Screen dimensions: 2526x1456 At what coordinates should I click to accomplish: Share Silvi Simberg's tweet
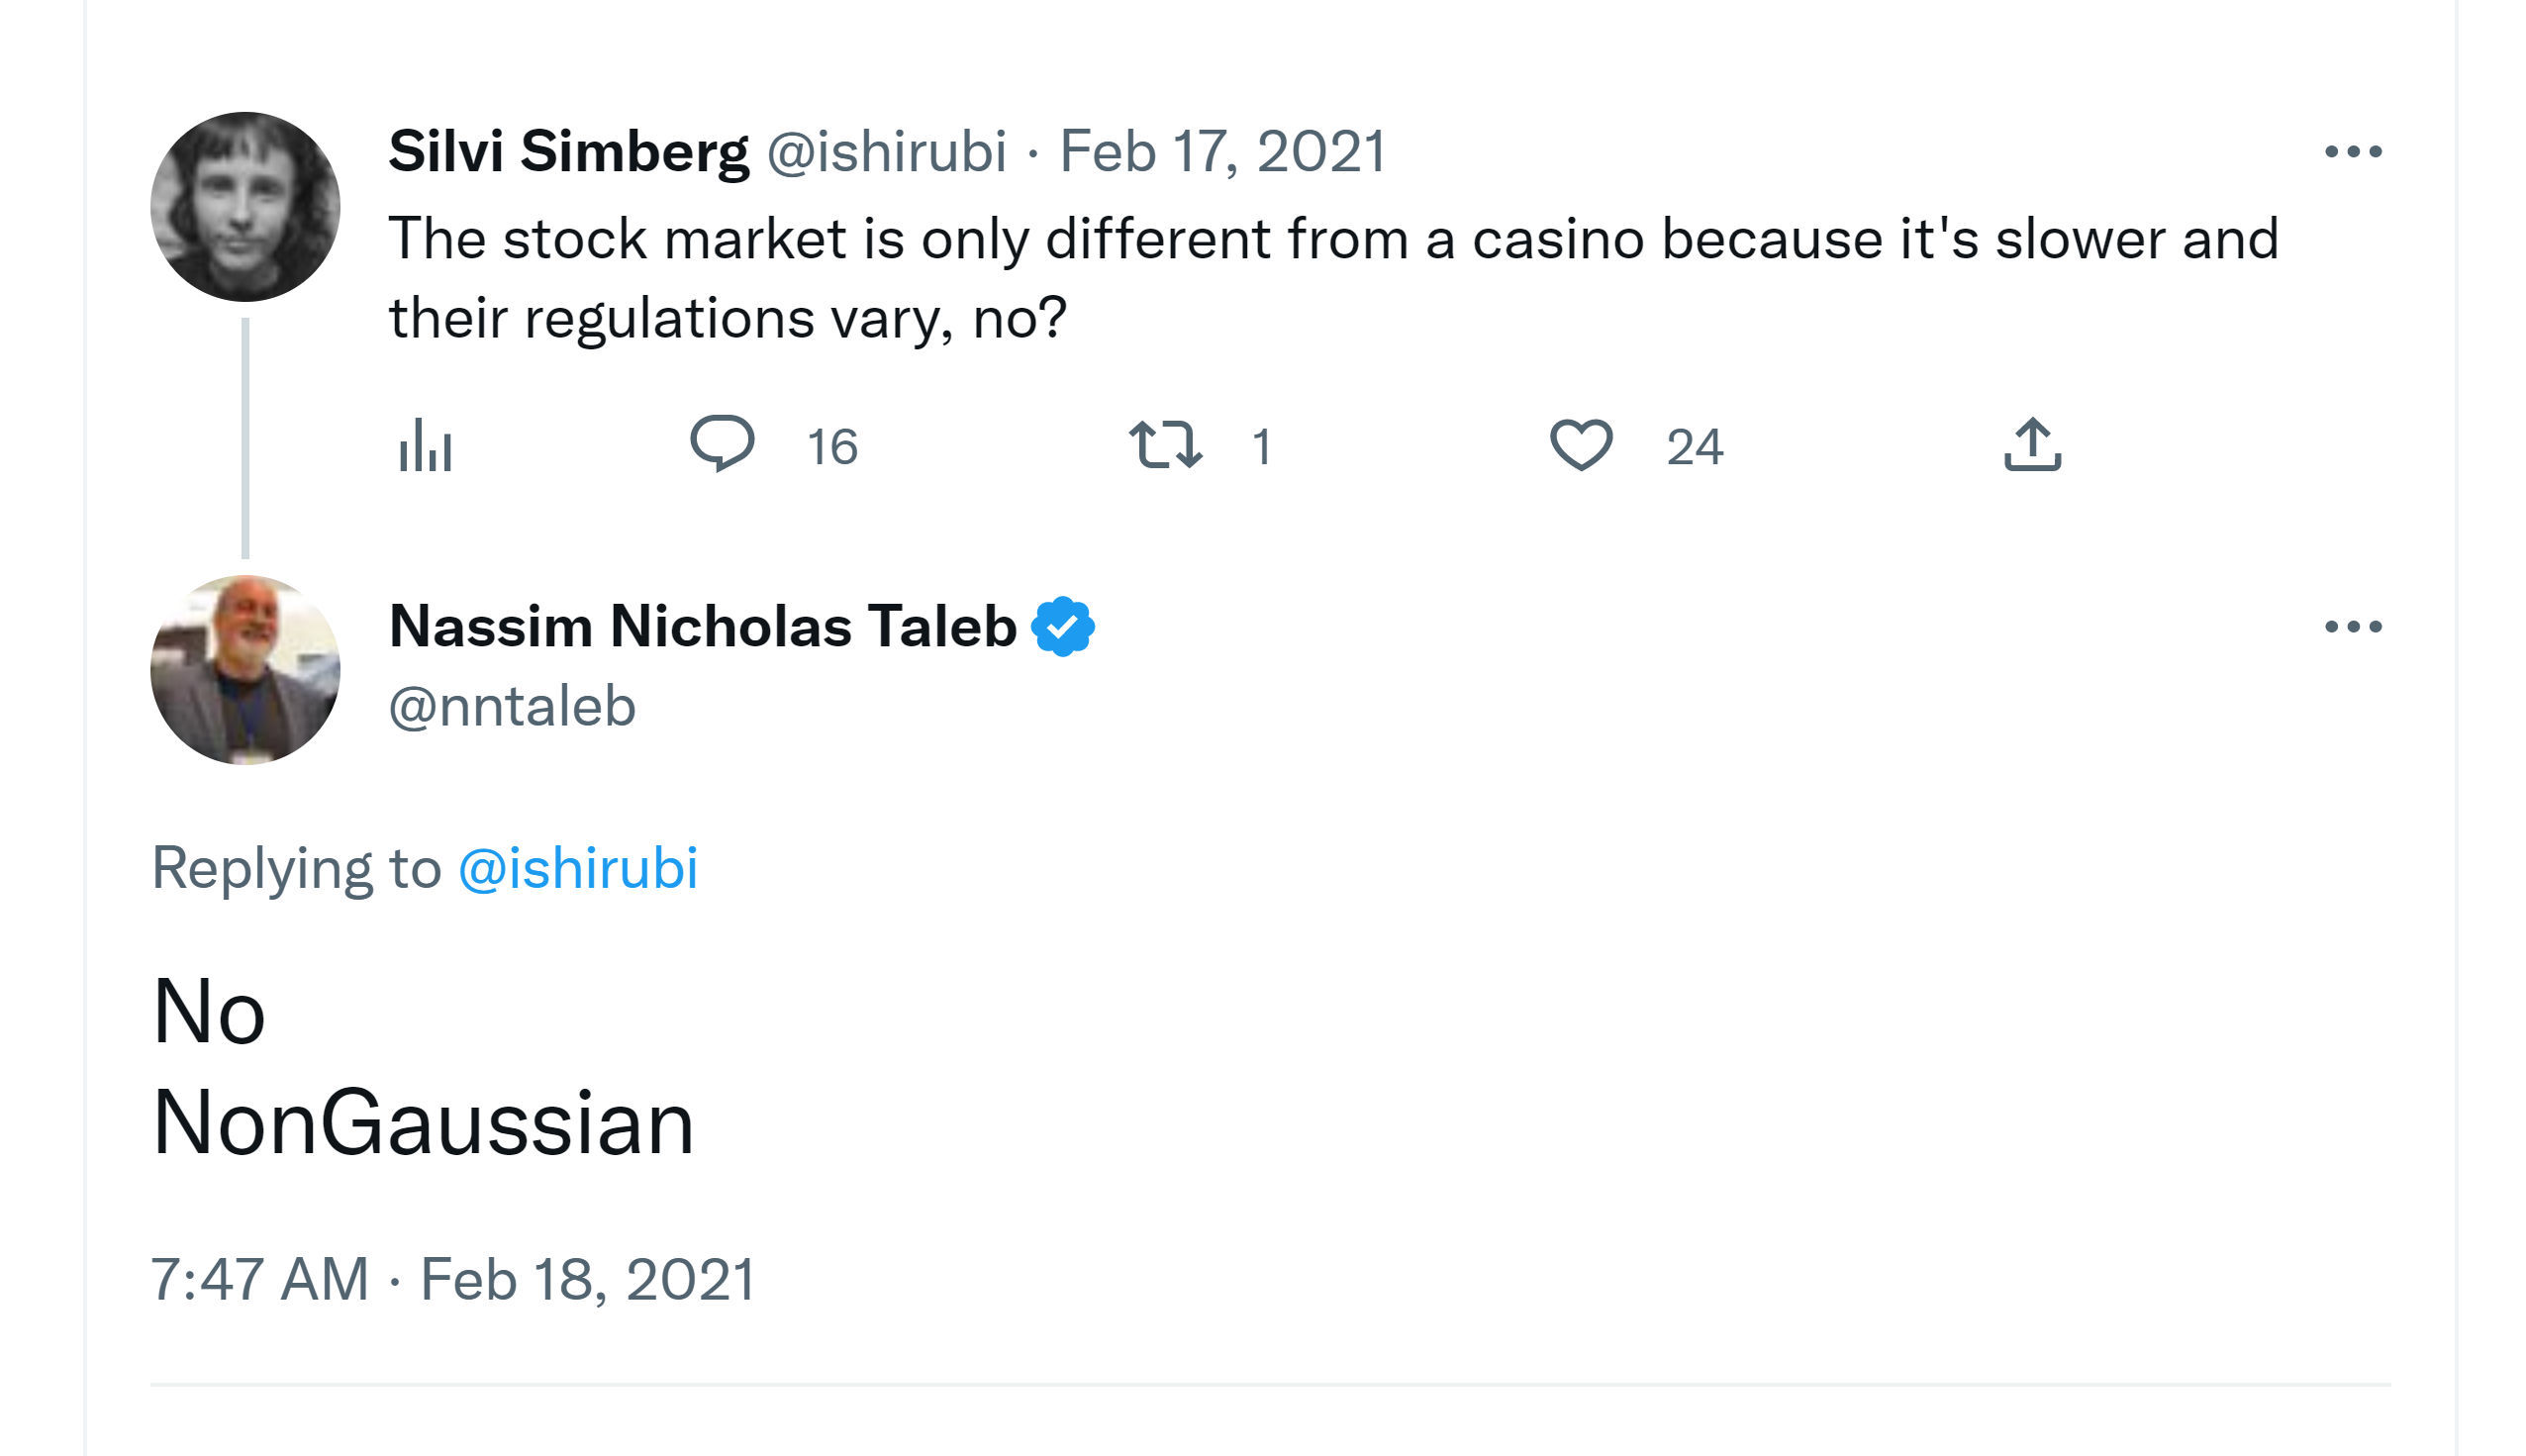[2032, 444]
